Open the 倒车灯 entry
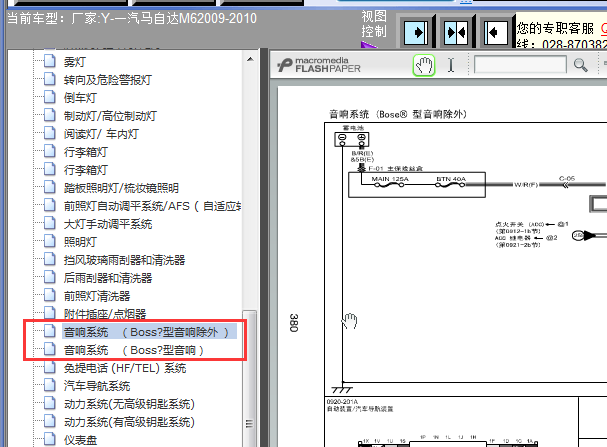607x447 pixels. [x=80, y=98]
